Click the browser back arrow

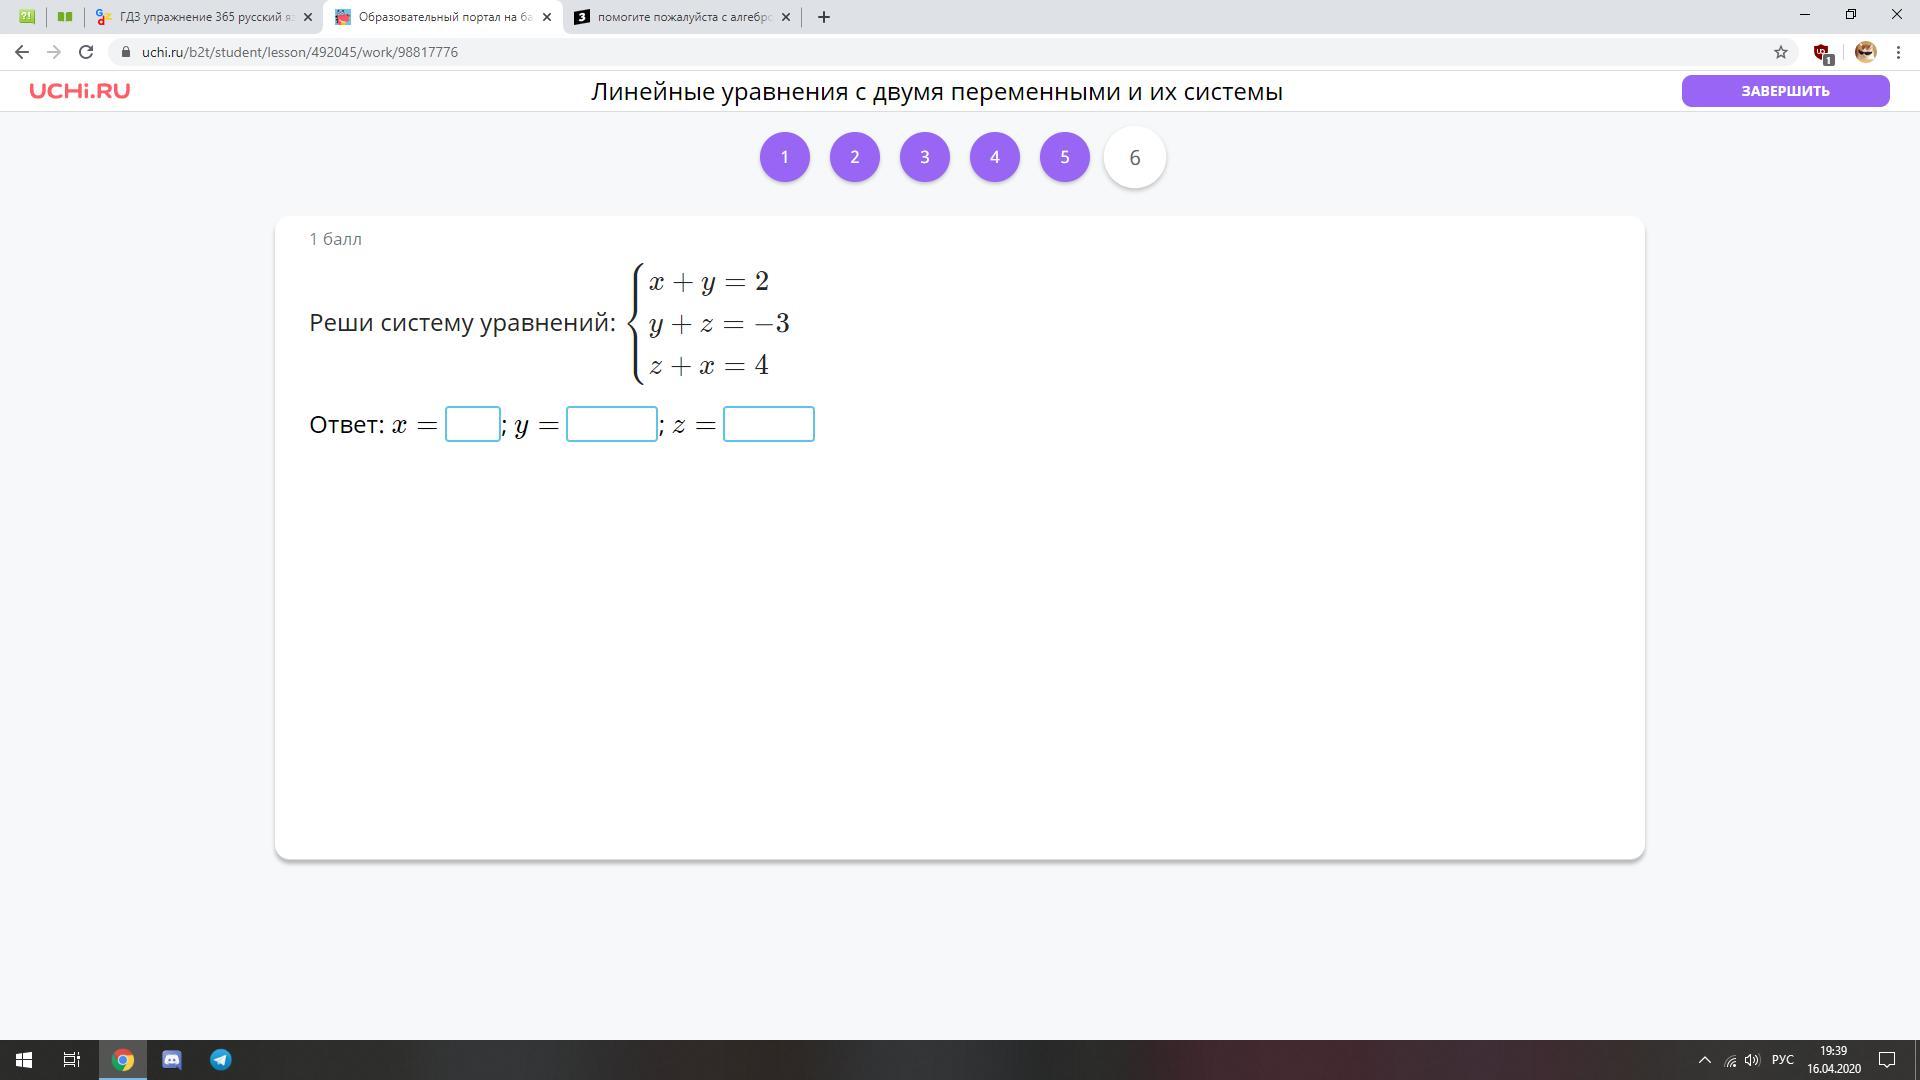22,52
